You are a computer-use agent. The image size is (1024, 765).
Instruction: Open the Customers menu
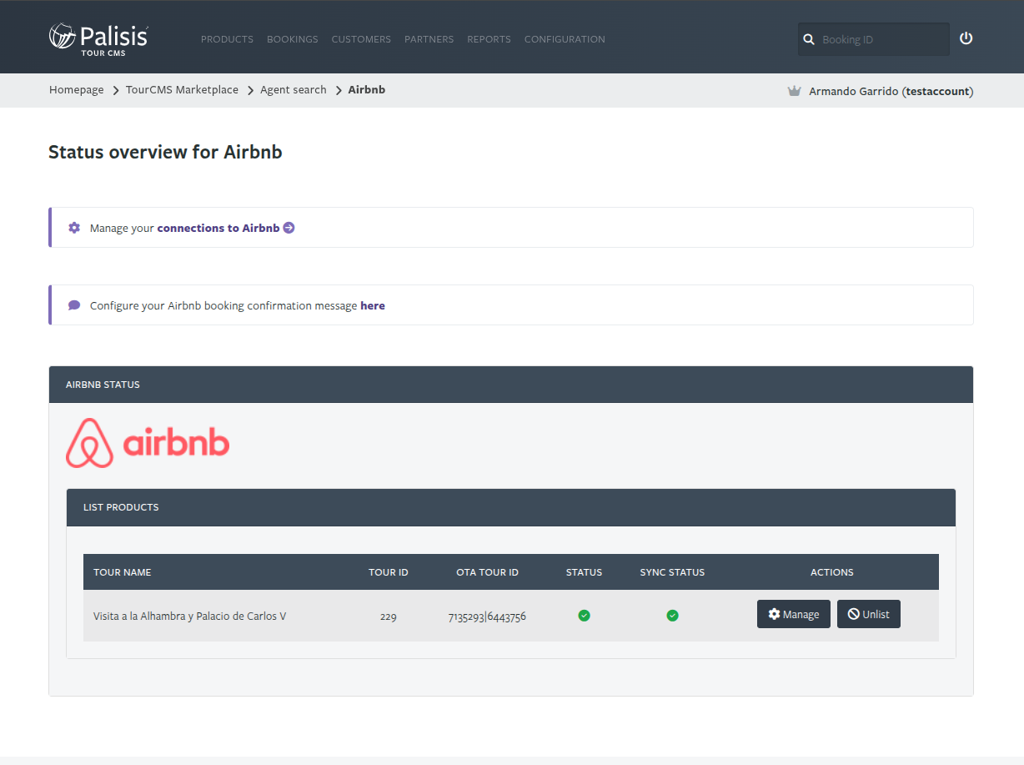(x=361, y=39)
